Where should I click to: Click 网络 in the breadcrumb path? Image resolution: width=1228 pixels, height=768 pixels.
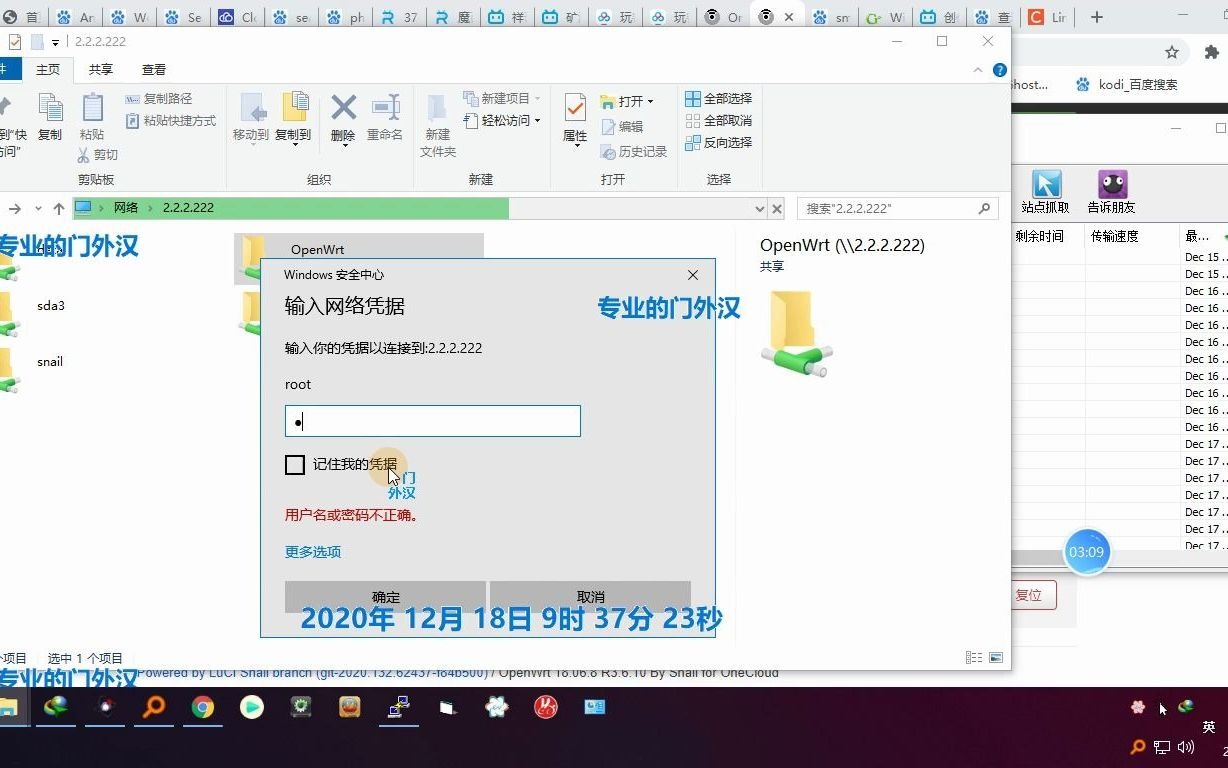[126, 208]
